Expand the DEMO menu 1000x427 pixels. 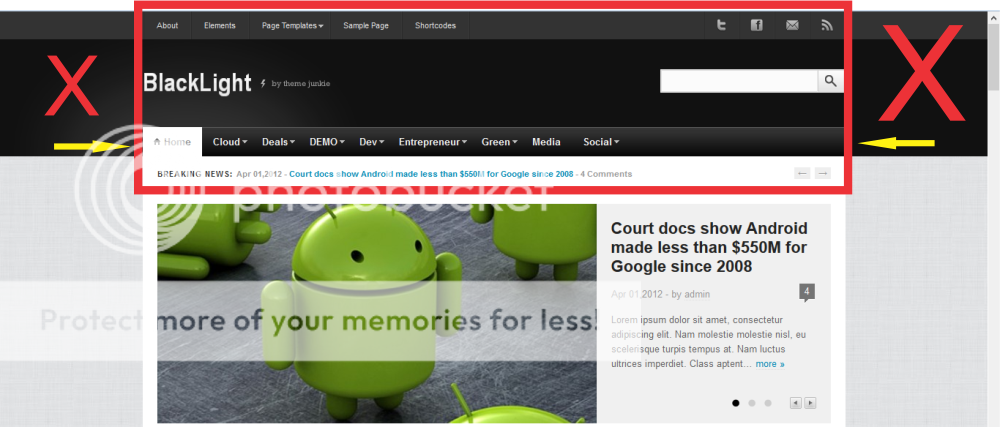tap(327, 142)
